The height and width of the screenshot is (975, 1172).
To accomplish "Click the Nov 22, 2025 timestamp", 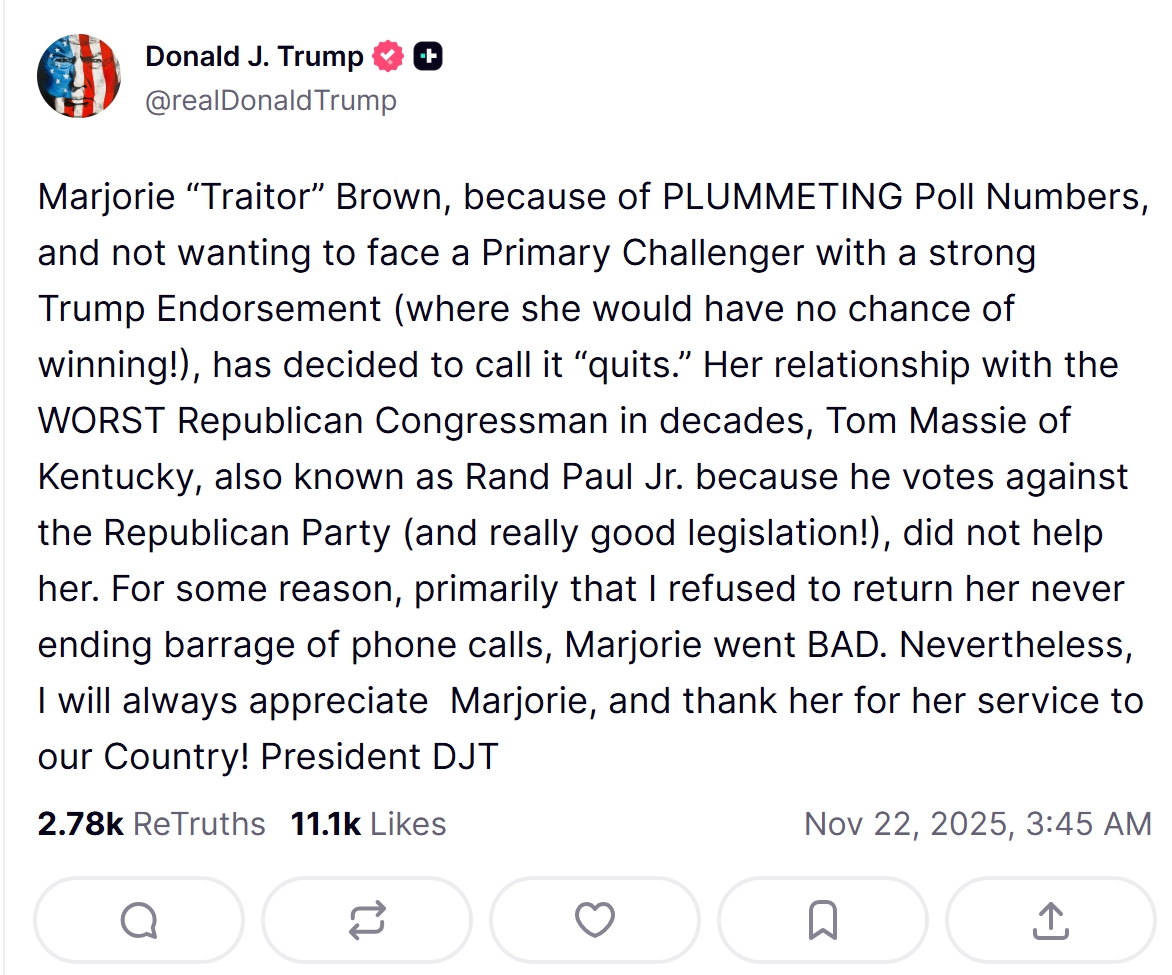I will pos(977,824).
